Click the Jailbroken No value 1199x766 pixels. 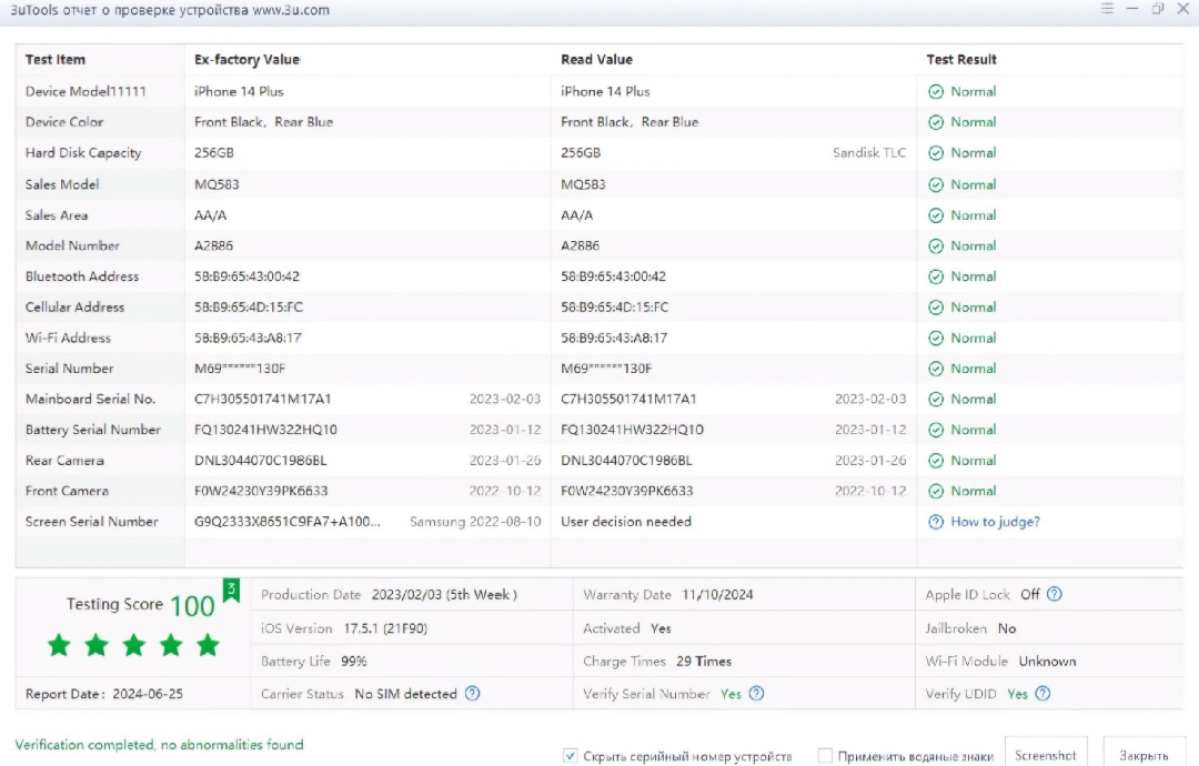1007,628
